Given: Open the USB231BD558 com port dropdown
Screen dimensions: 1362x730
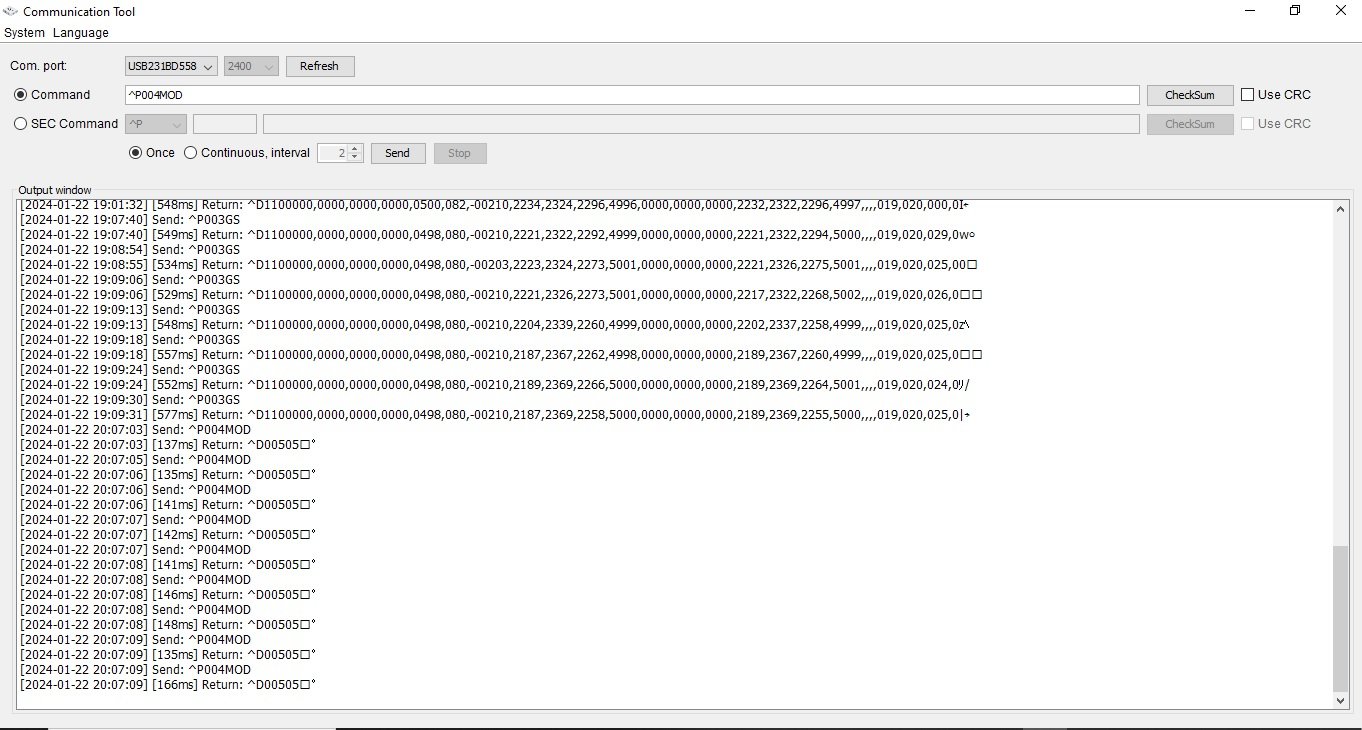Looking at the screenshot, I should coord(171,66).
